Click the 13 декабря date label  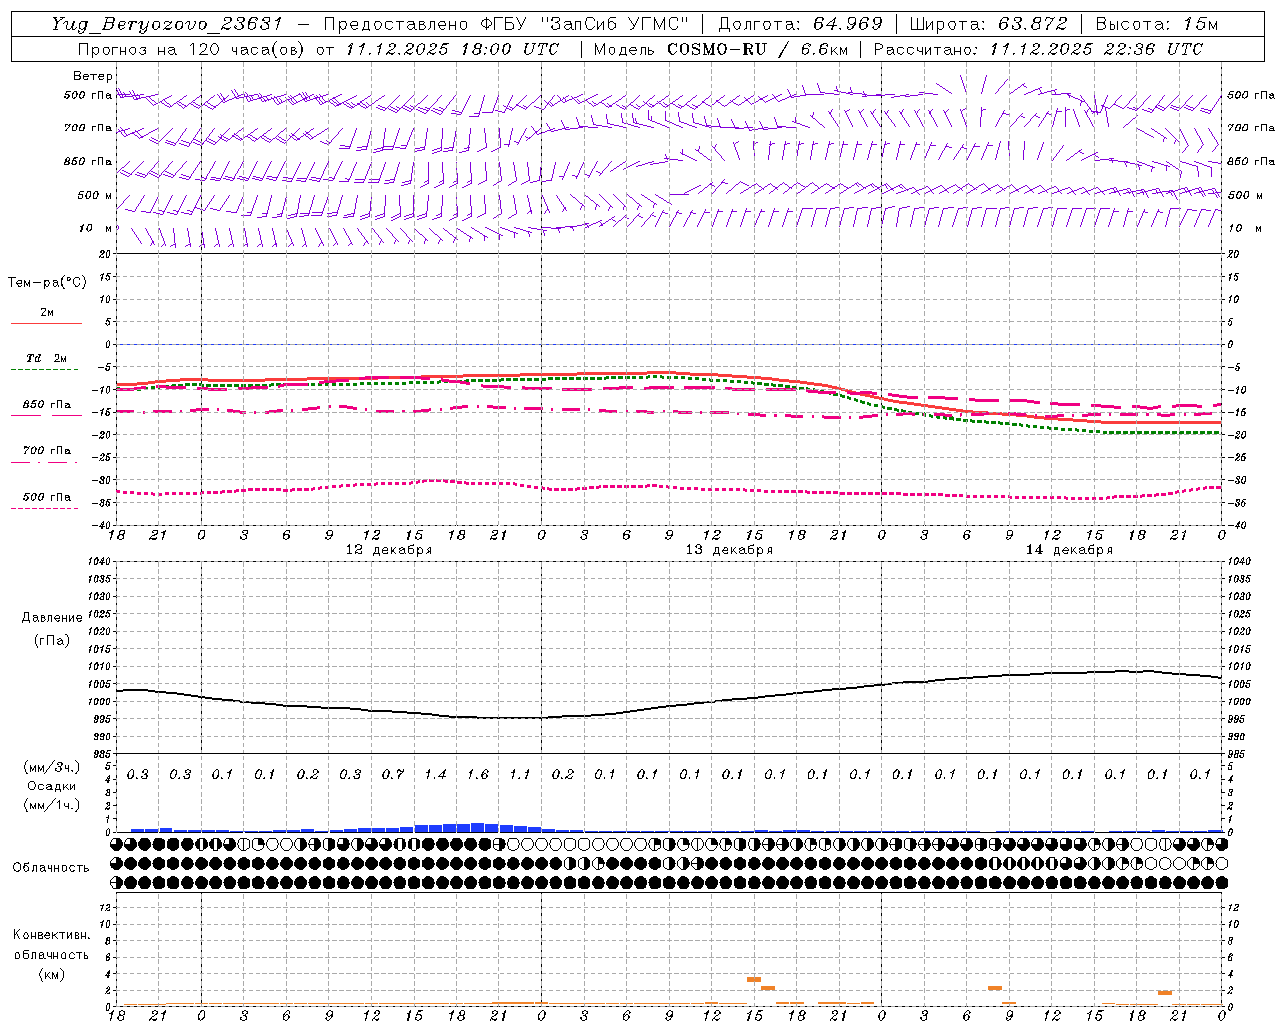coord(729,550)
